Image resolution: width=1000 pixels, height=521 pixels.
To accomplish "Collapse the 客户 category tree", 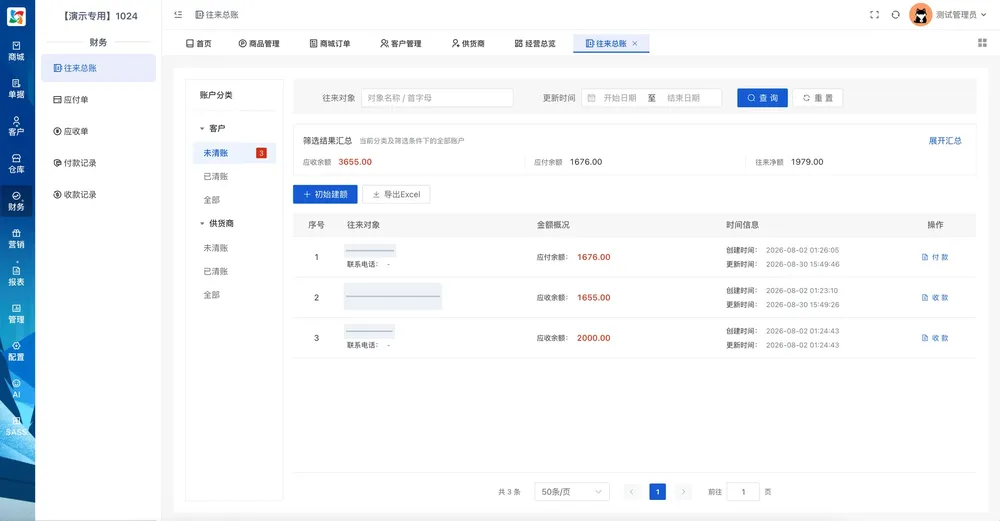I will (202, 128).
